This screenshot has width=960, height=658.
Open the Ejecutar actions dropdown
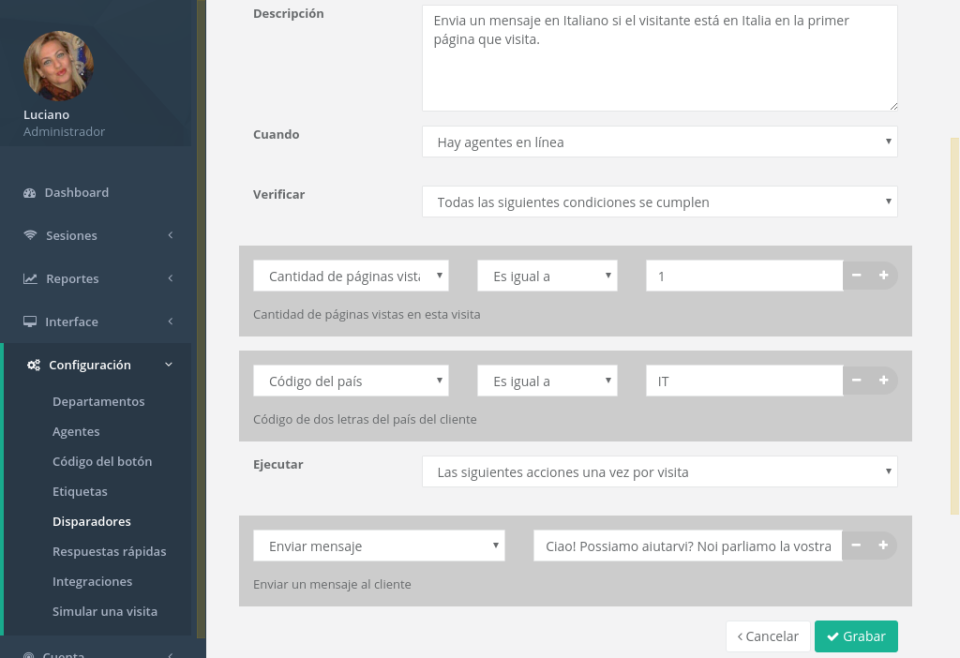pyautogui.click(x=660, y=471)
